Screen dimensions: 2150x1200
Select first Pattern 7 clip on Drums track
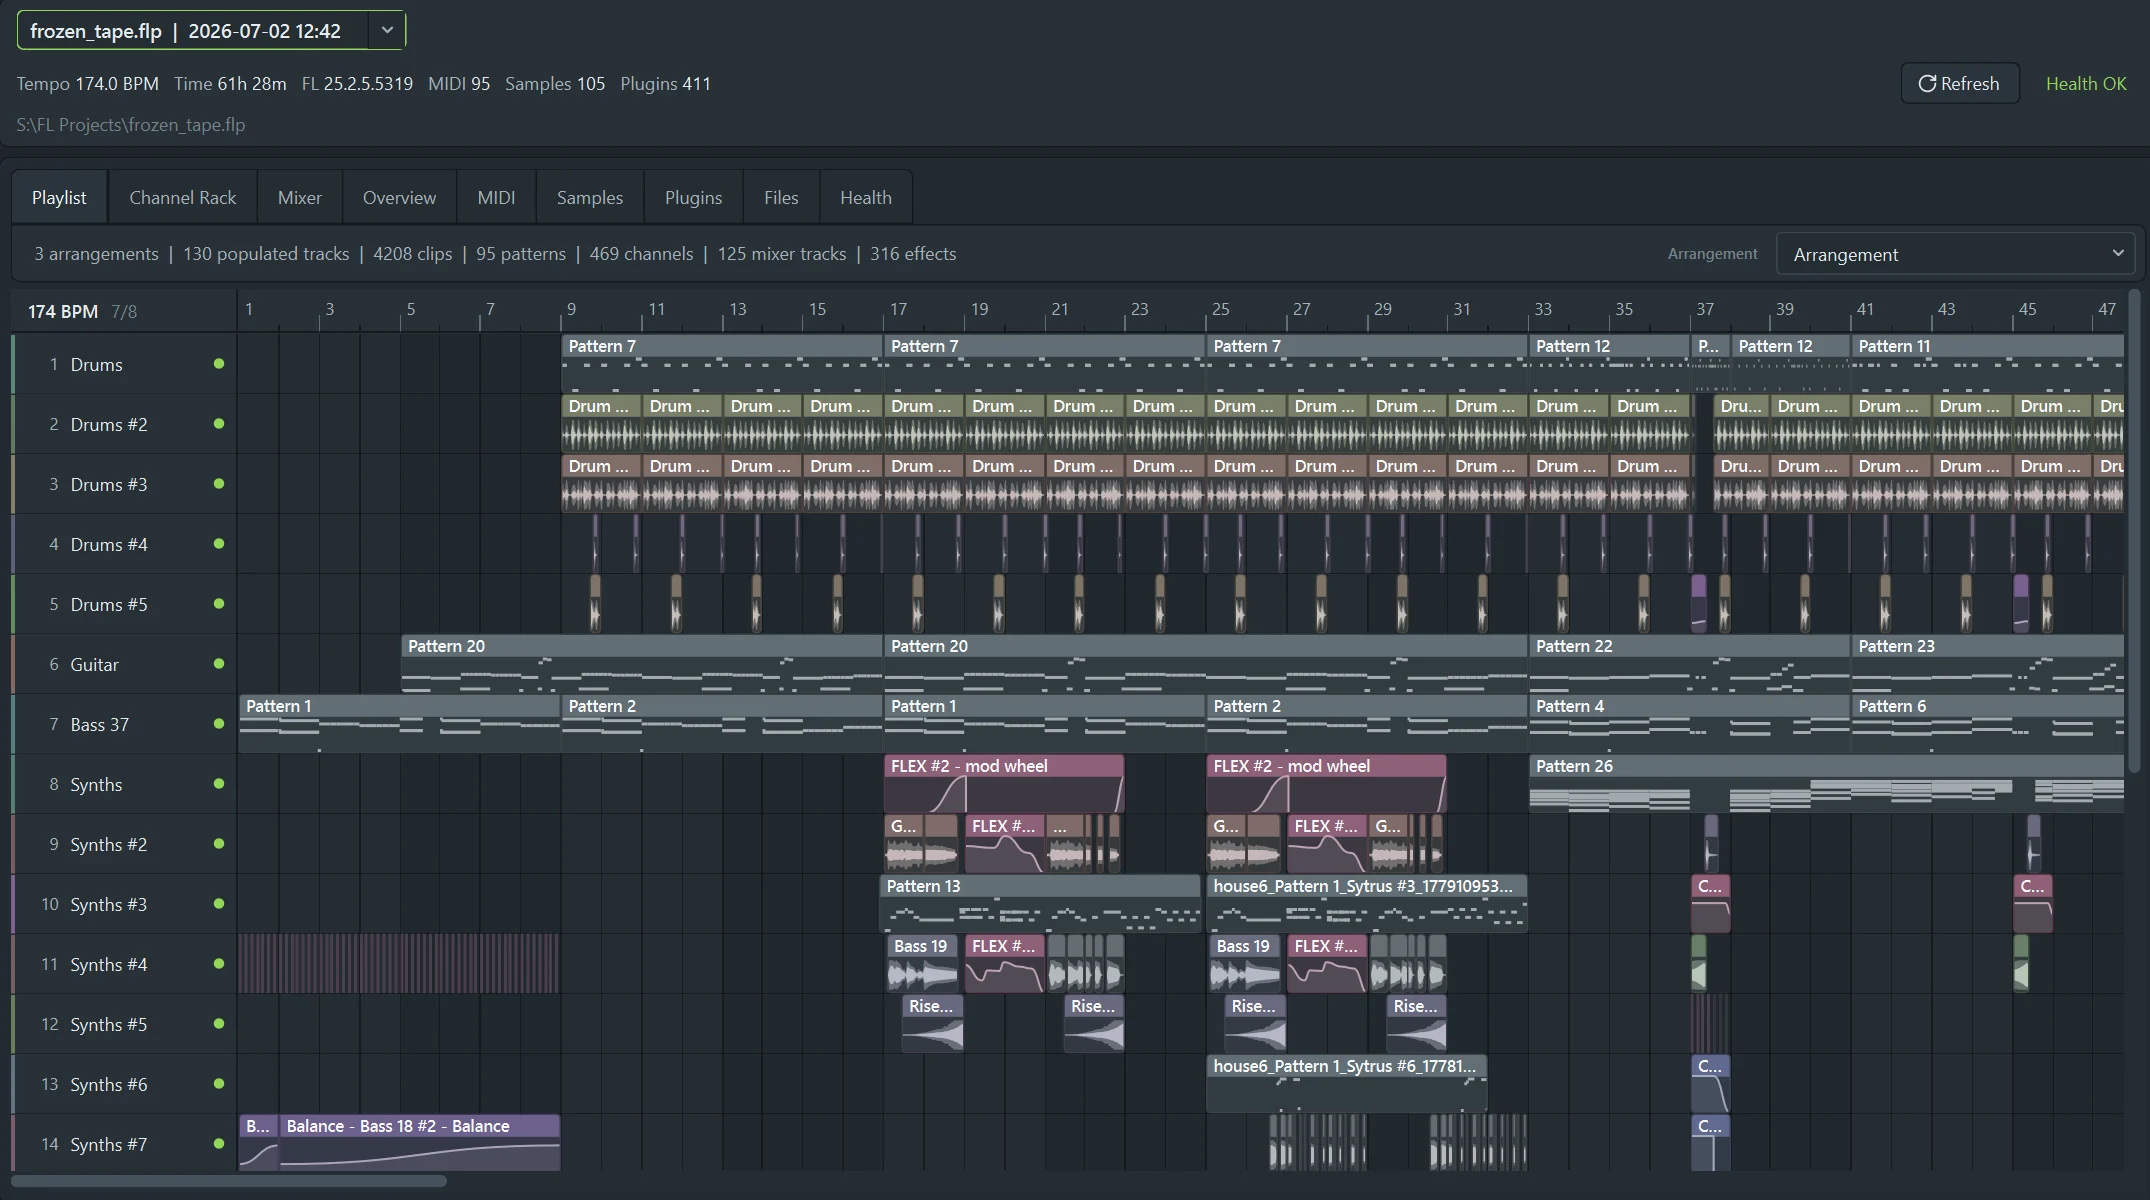click(x=721, y=364)
